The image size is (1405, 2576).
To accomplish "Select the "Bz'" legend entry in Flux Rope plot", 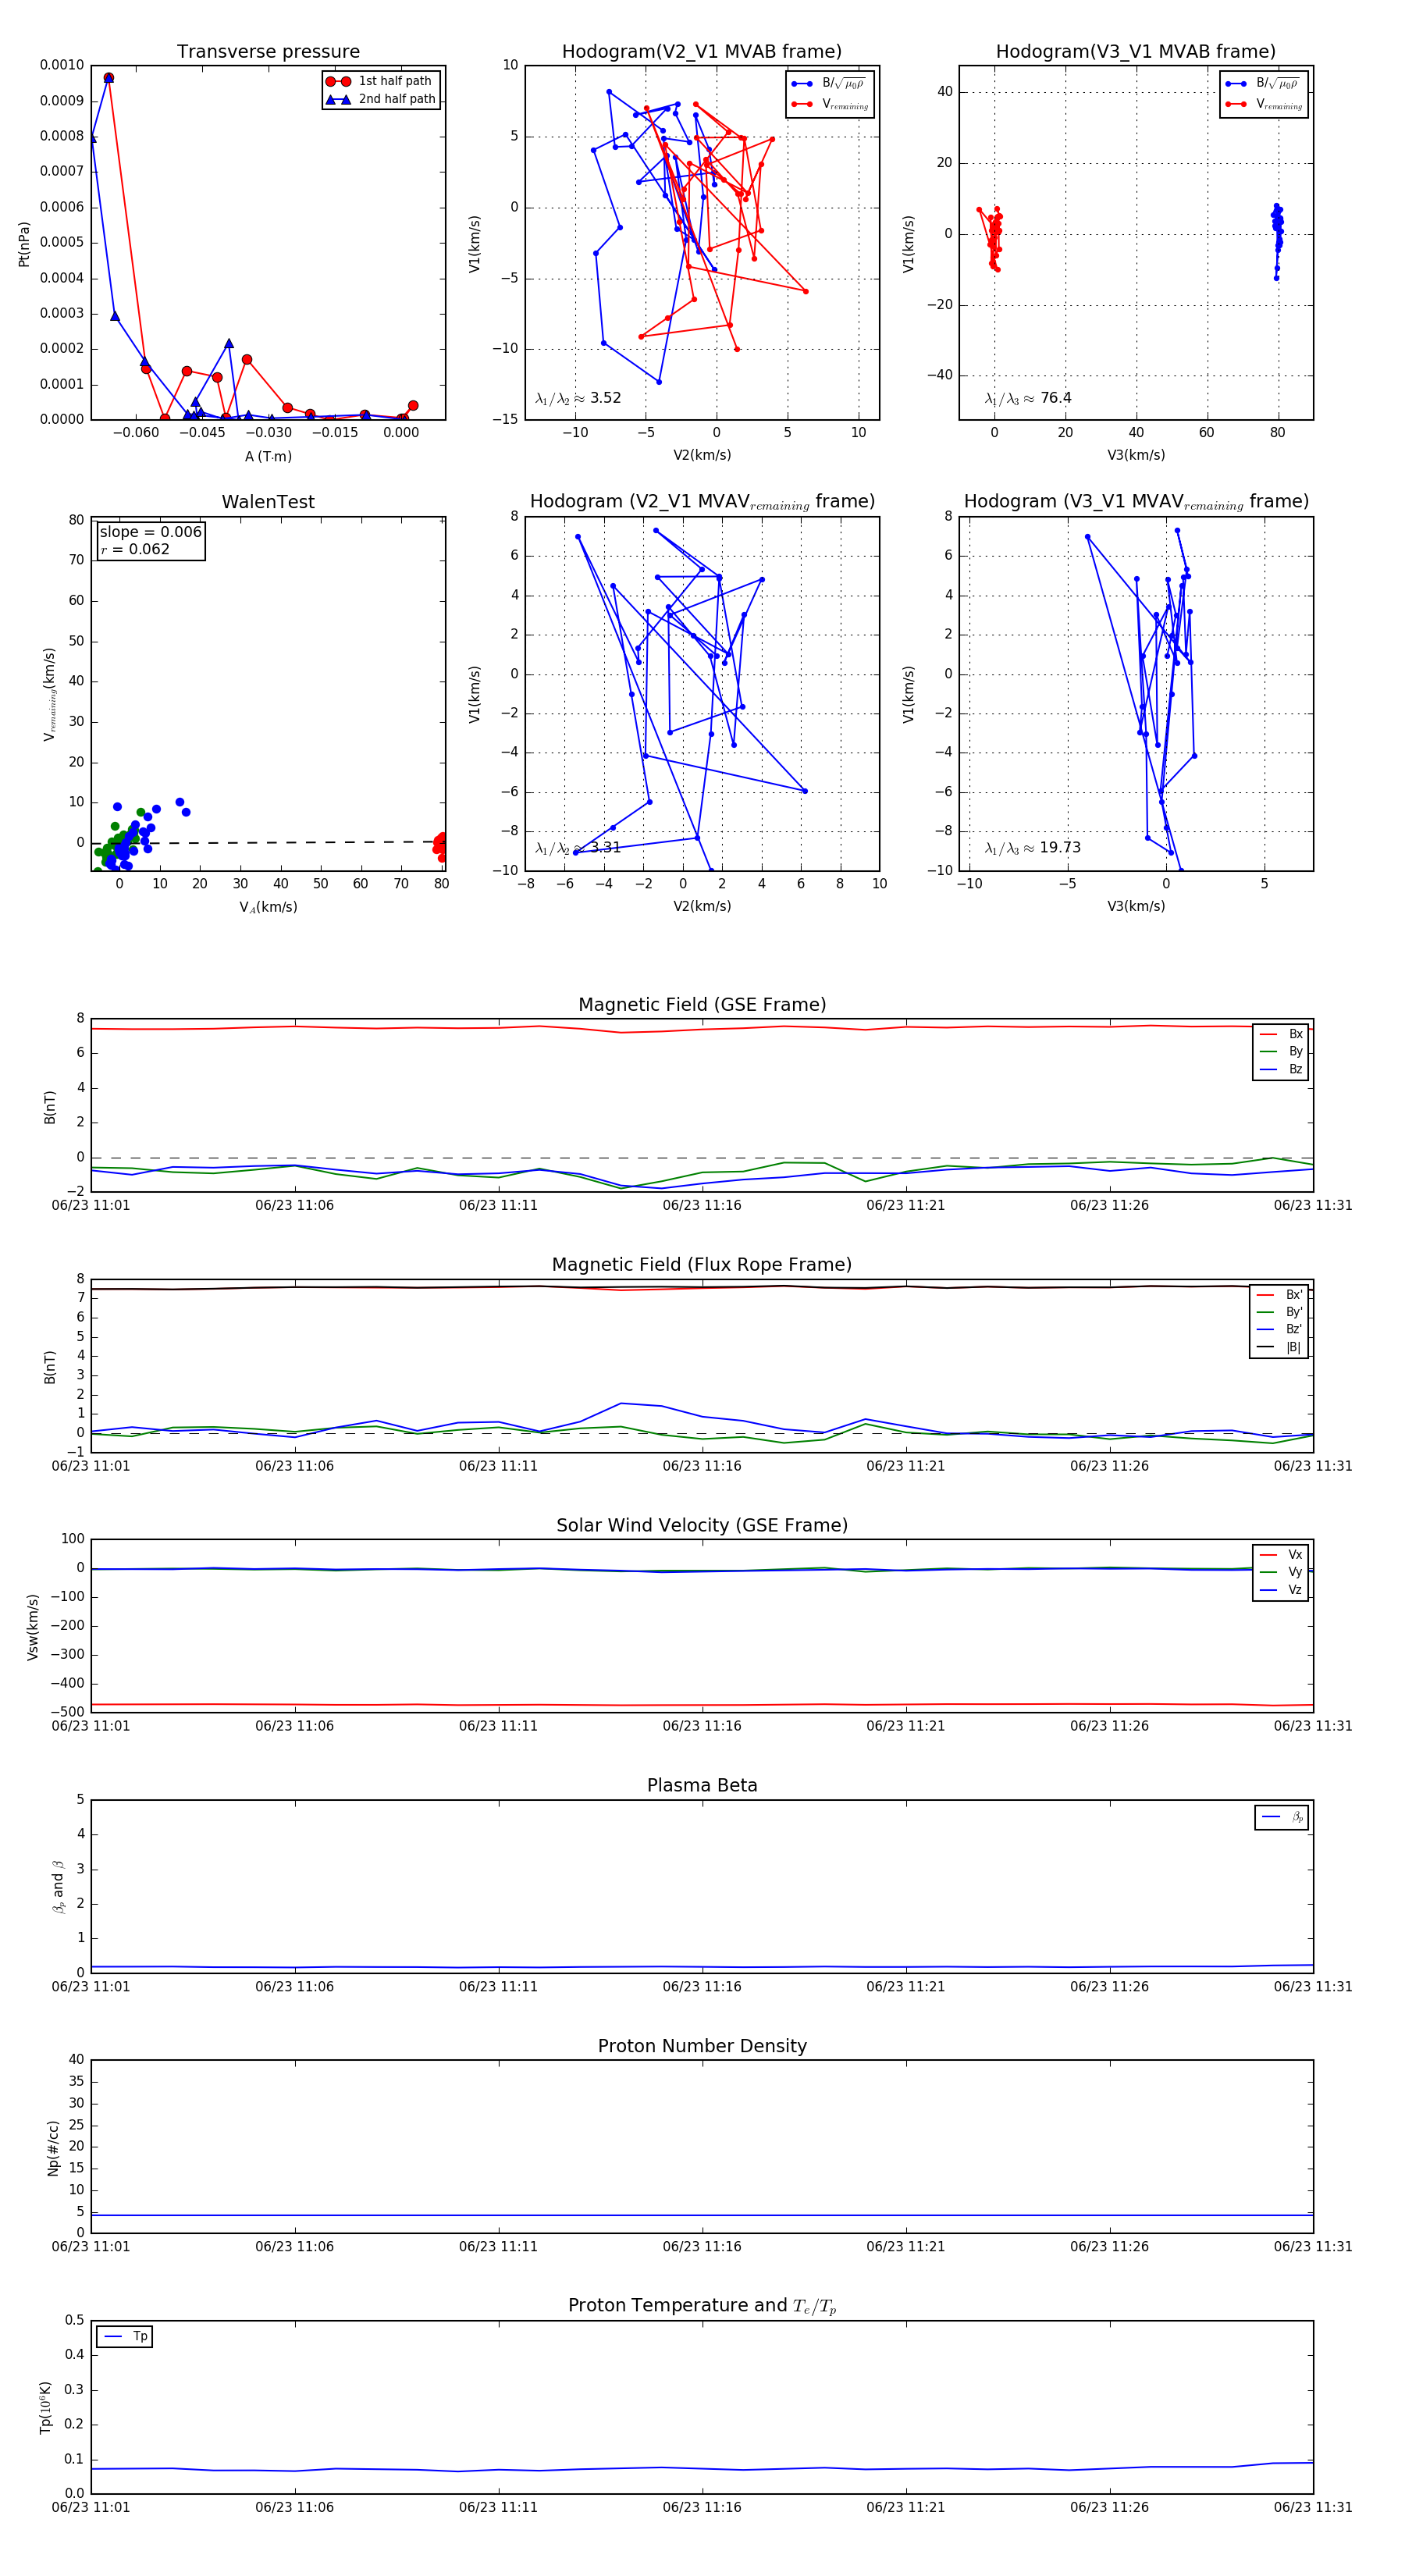I will coord(1279,1329).
